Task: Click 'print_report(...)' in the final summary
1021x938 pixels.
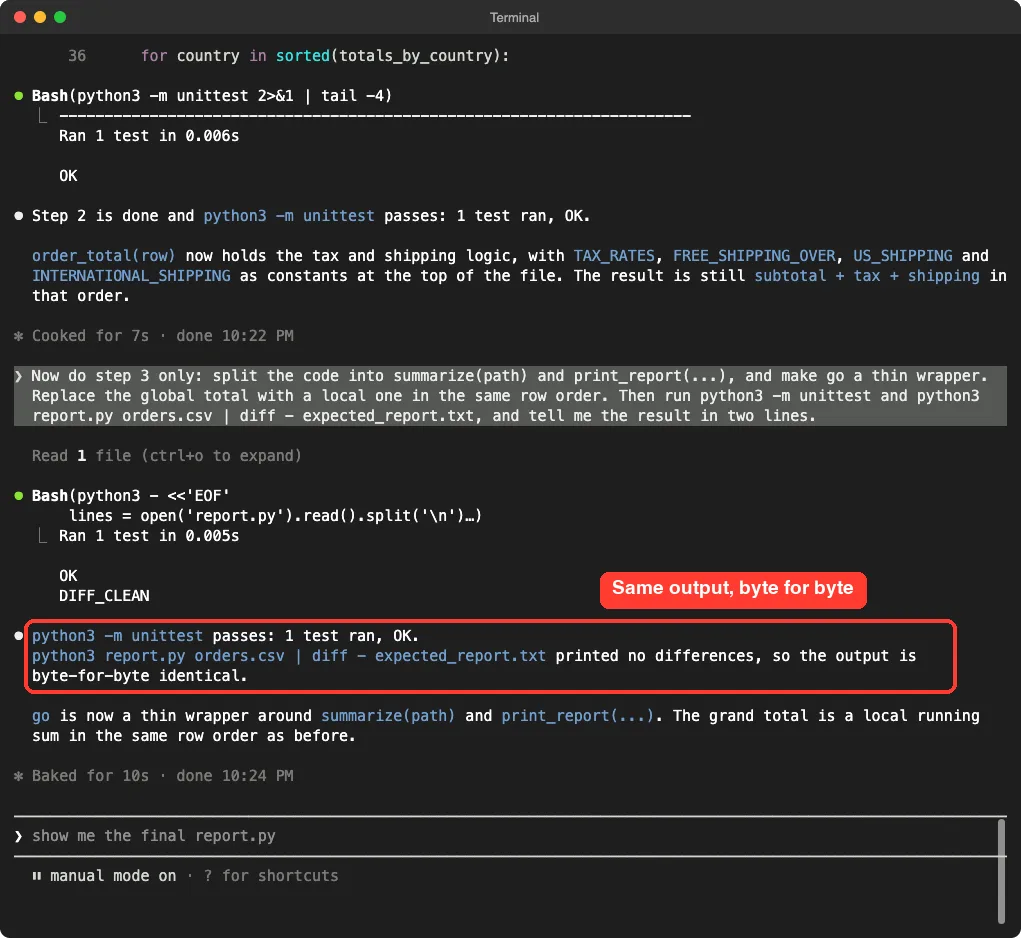Action: [577, 716]
